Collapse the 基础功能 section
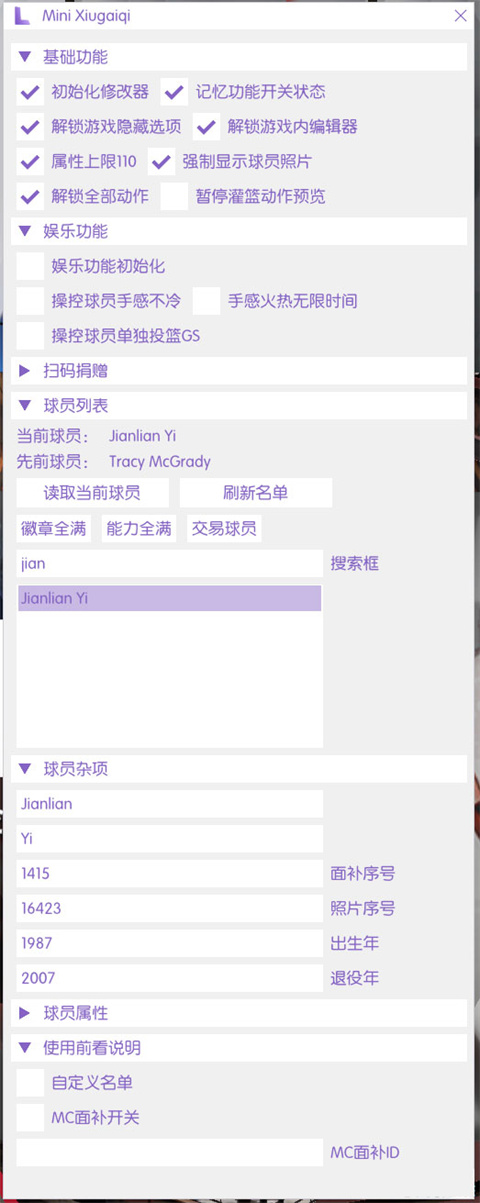Viewport: 480px width, 1203px height. (x=240, y=57)
